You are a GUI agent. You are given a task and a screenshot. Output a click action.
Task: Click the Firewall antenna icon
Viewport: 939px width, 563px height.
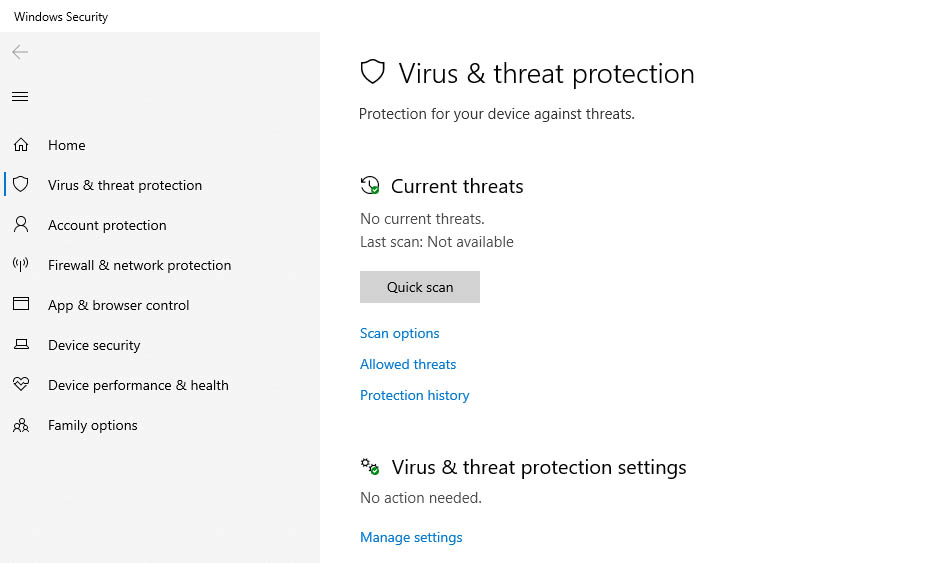[20, 265]
